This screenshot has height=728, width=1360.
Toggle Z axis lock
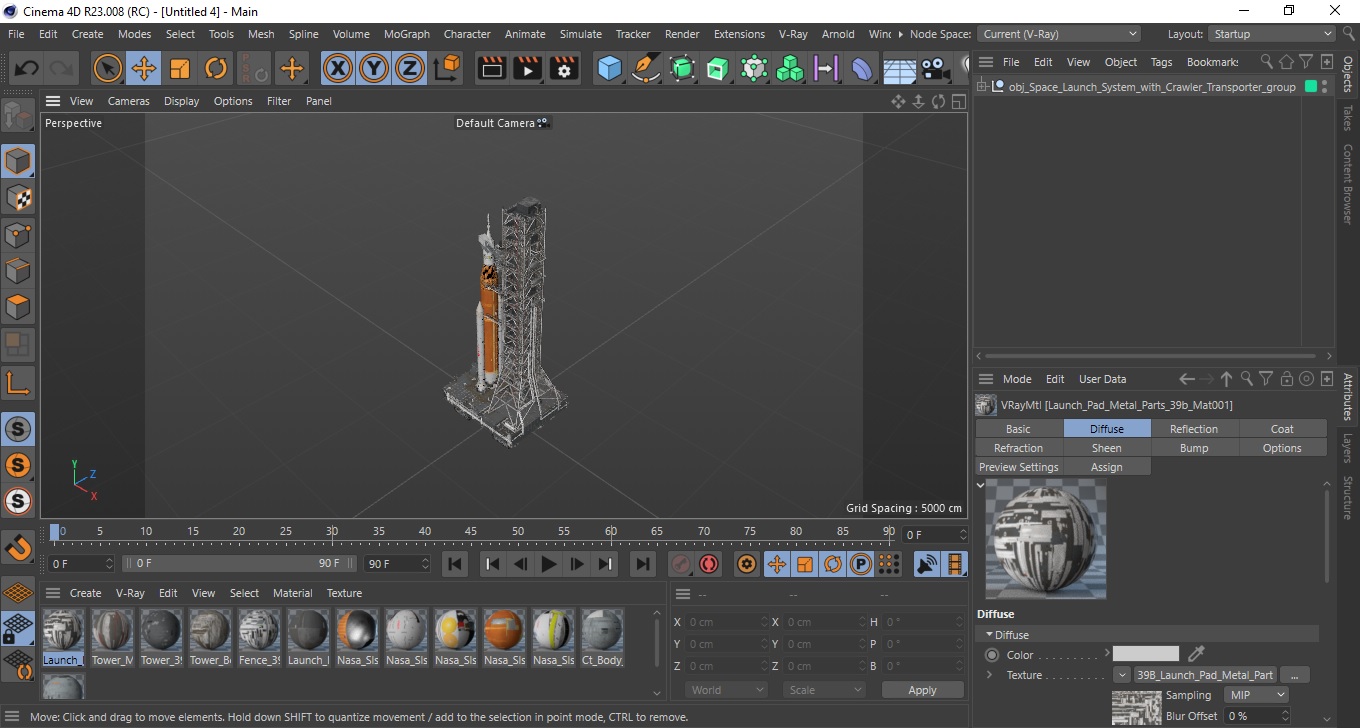click(x=410, y=69)
